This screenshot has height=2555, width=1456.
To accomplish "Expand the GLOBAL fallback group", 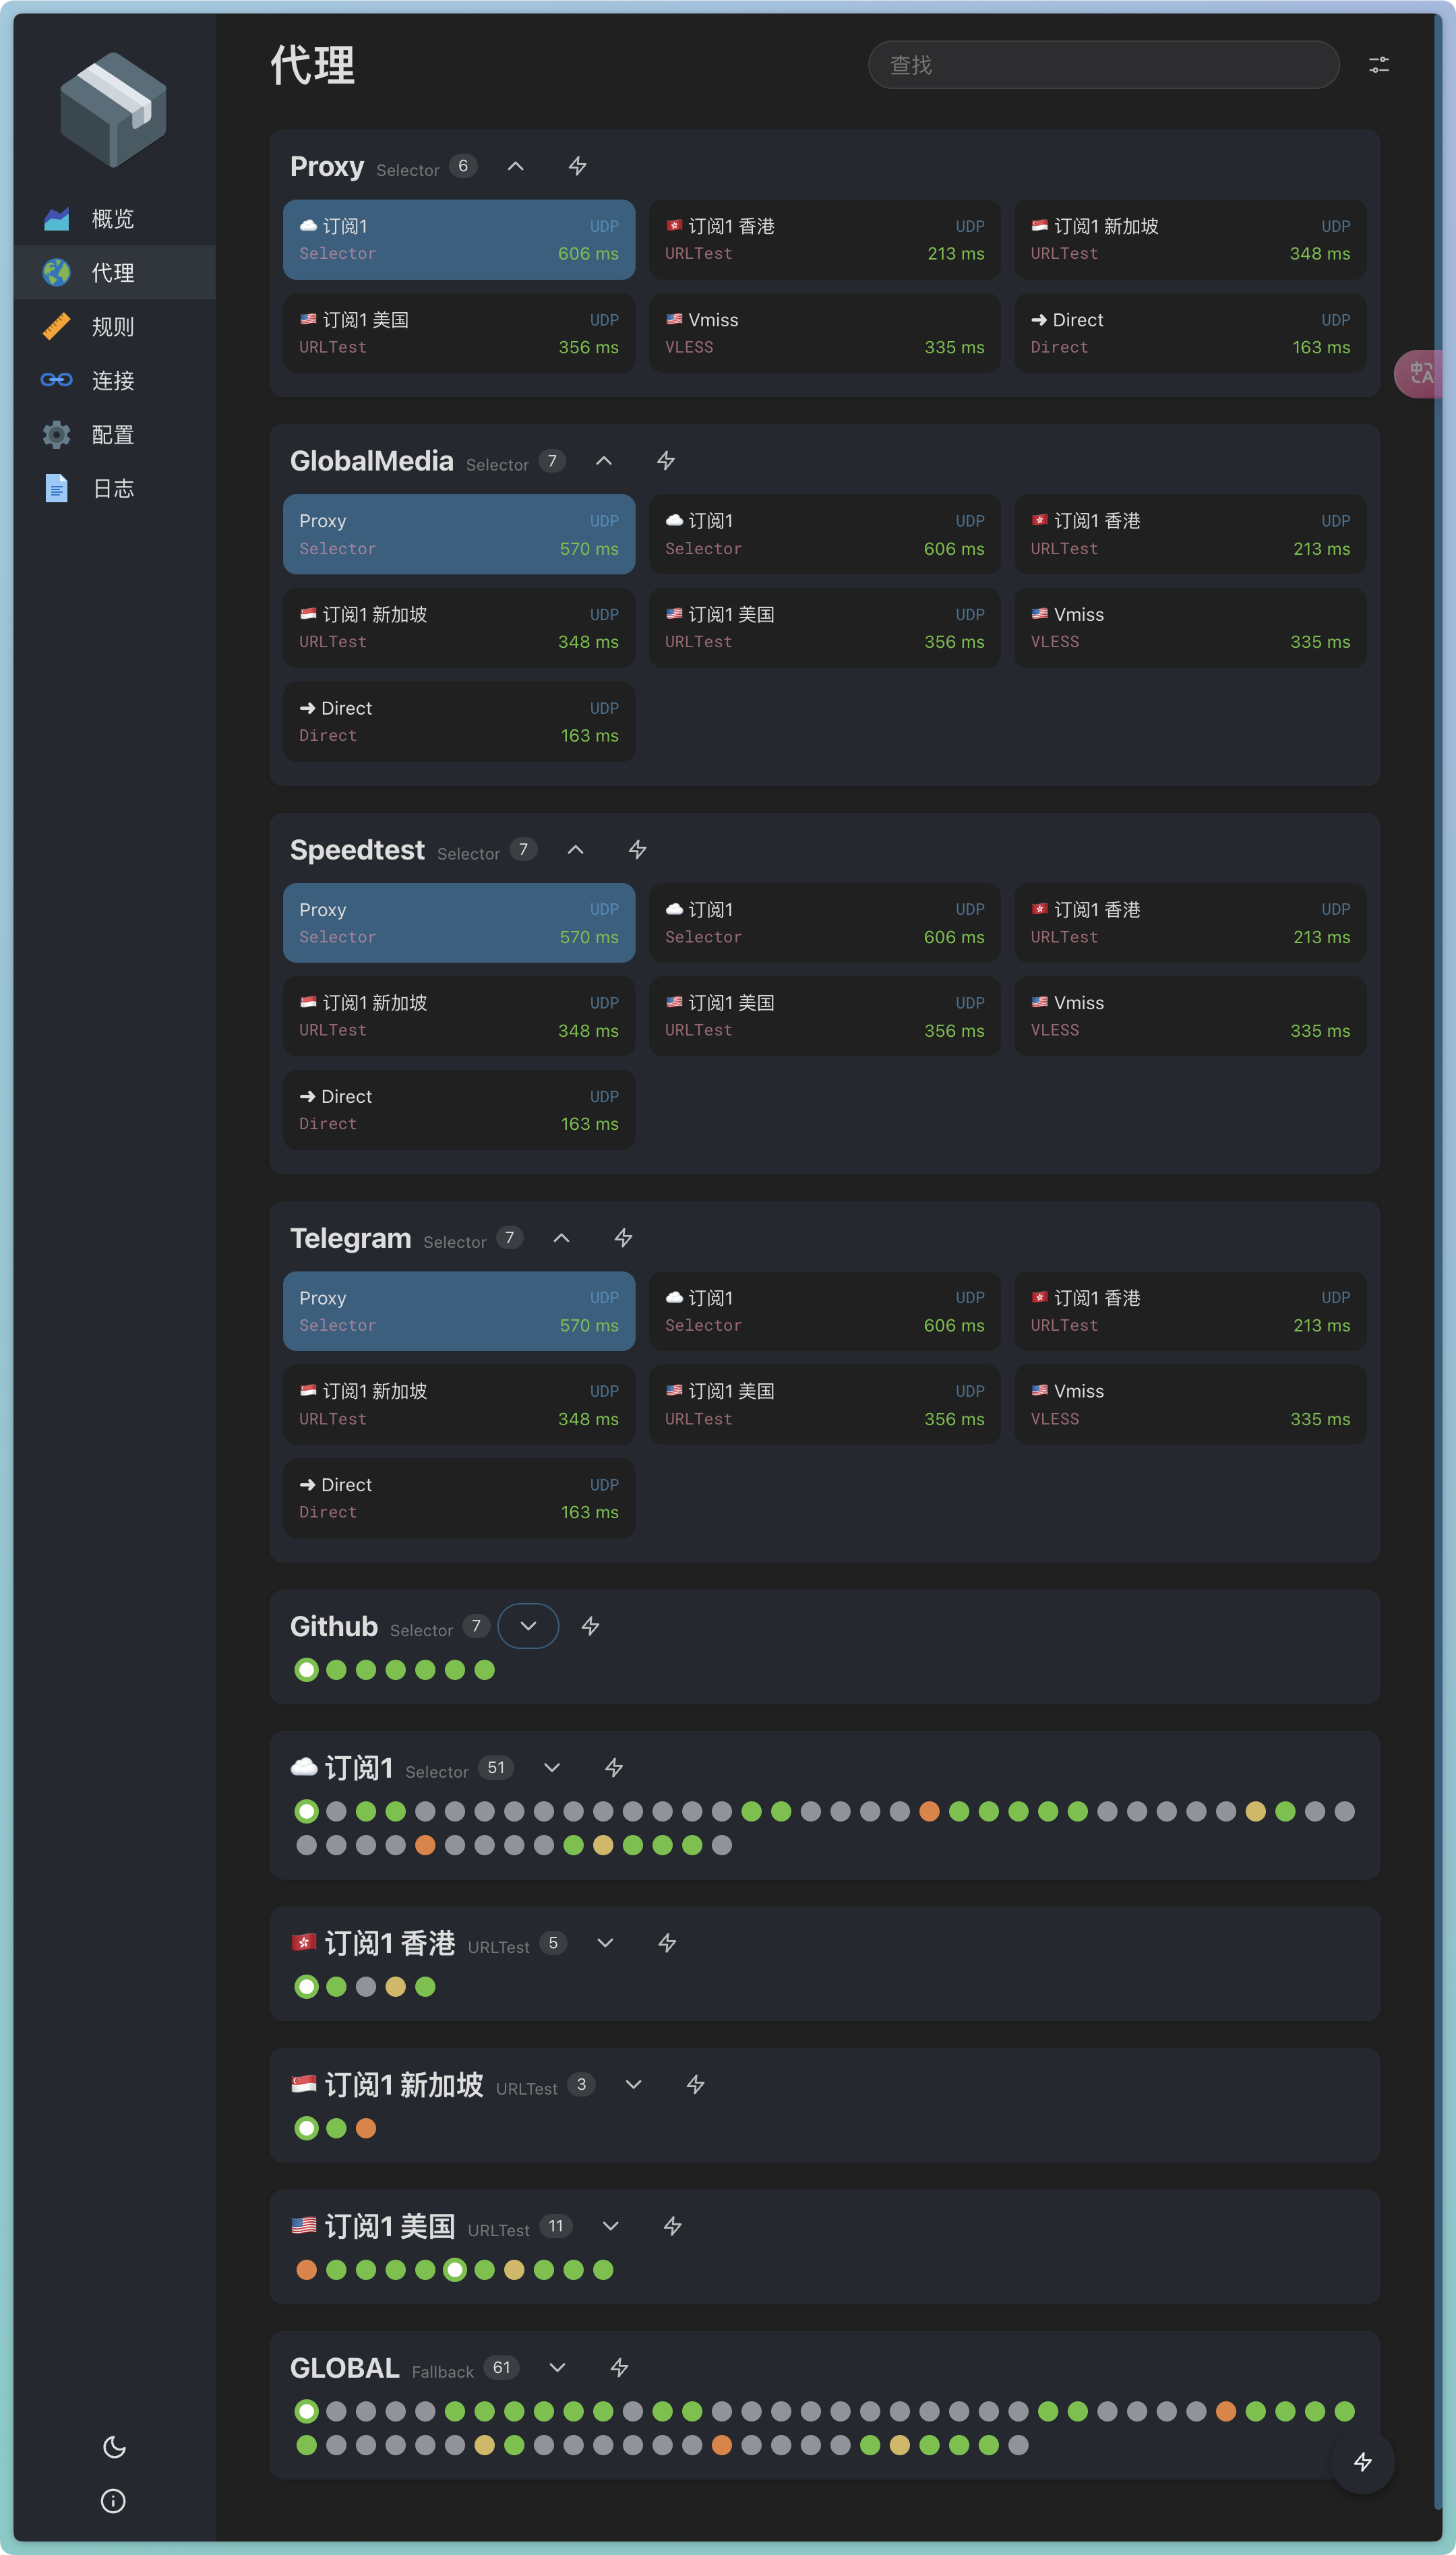I will (x=557, y=2367).
